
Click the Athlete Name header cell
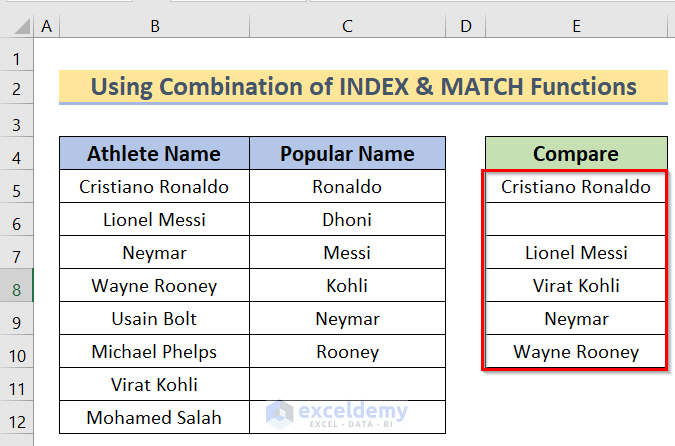[x=154, y=154]
